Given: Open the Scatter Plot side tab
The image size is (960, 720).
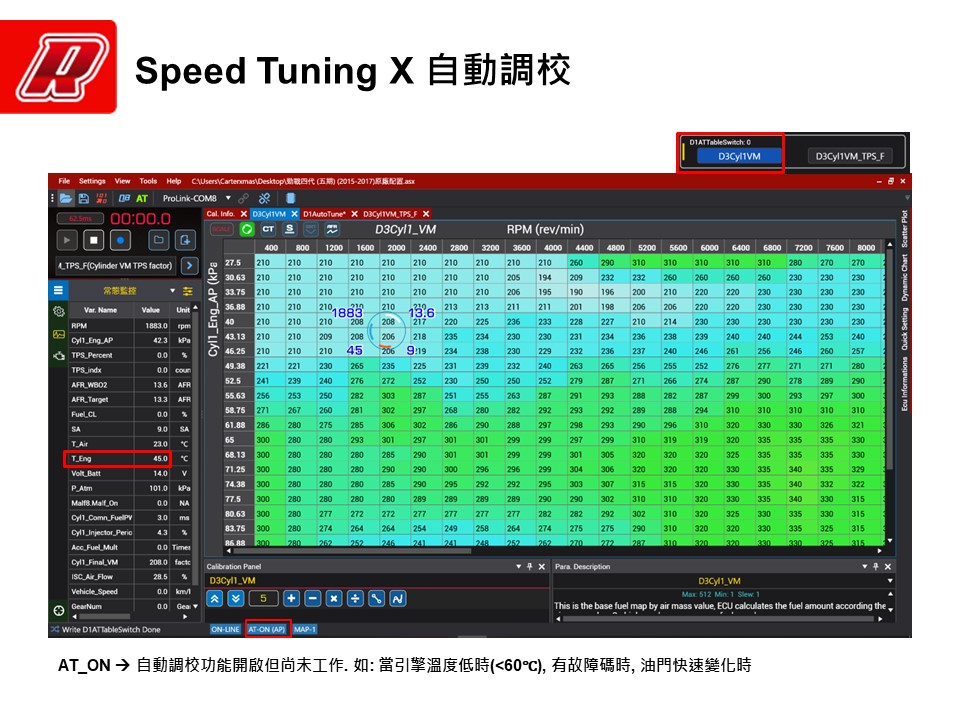Looking at the screenshot, I should click(904, 228).
